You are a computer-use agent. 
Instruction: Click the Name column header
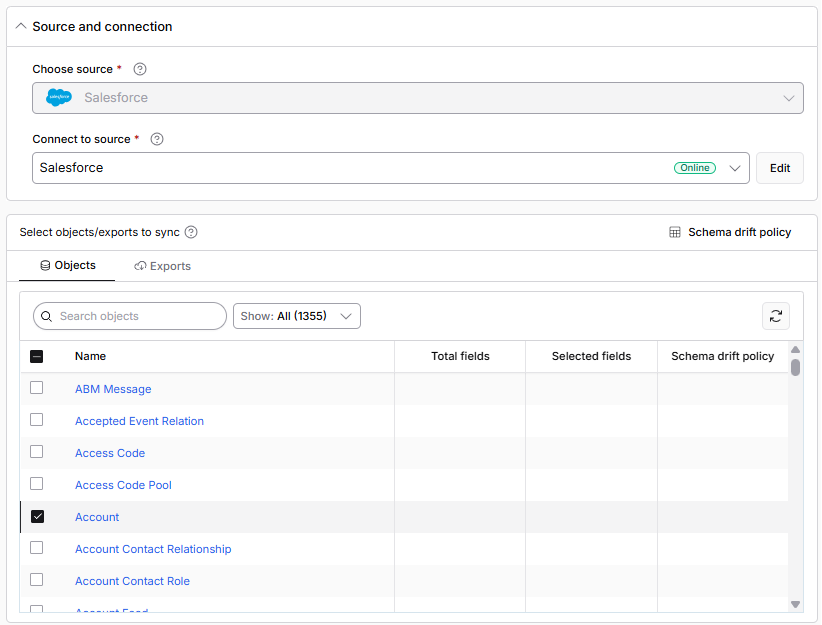90,356
